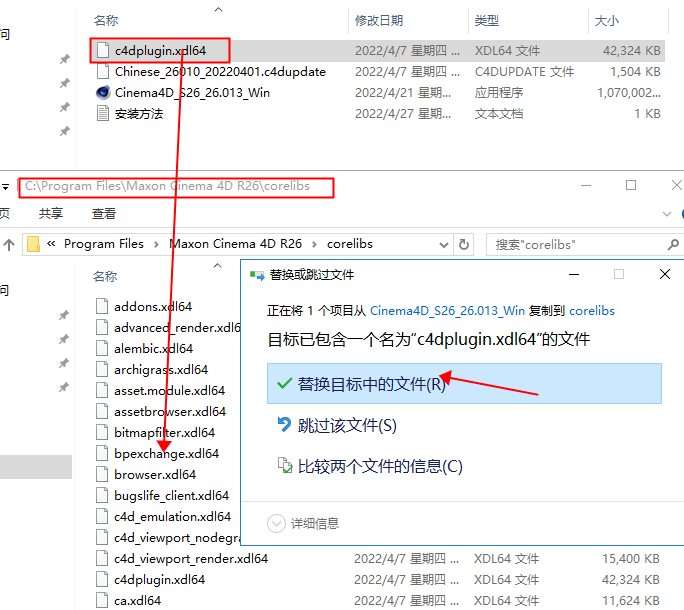684x610 pixels.
Task: Close the 替换或跳过文件 dialog
Action: 665,274
